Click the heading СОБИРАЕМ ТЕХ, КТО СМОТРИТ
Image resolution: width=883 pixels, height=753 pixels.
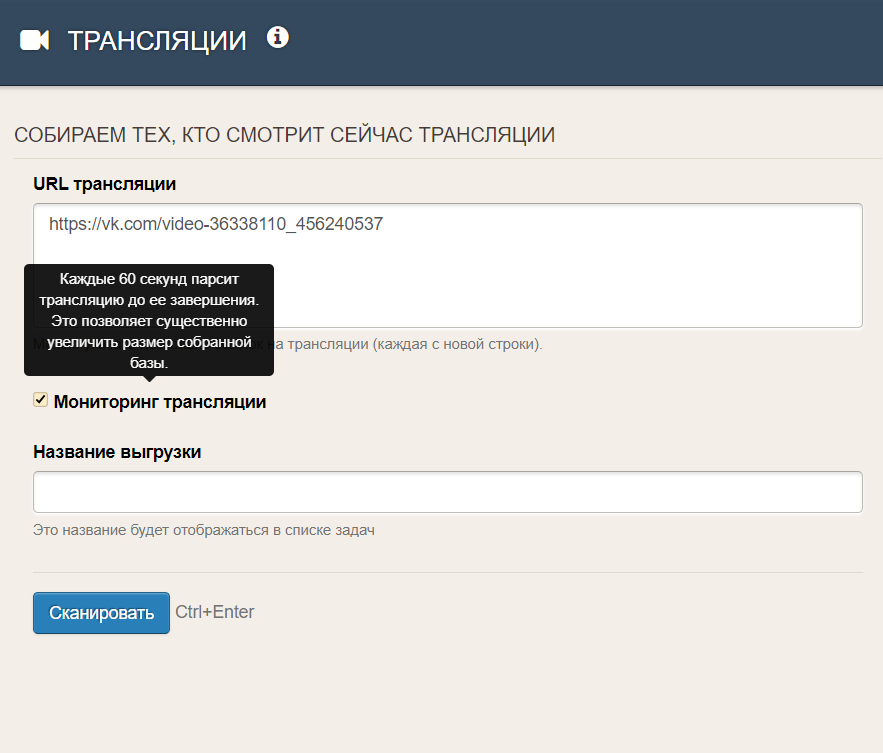click(x=285, y=134)
